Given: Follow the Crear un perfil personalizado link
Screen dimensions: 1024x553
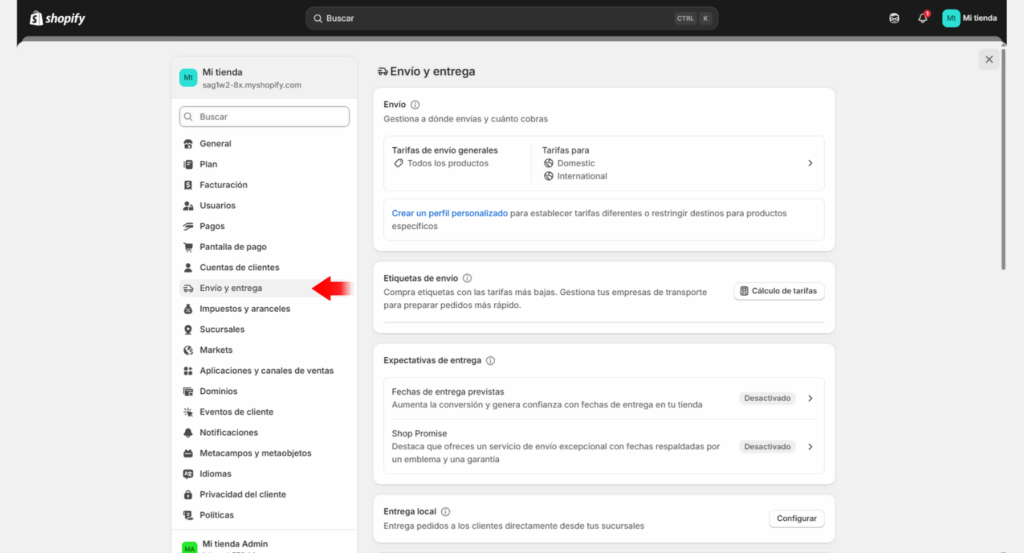Looking at the screenshot, I should pyautogui.click(x=449, y=213).
